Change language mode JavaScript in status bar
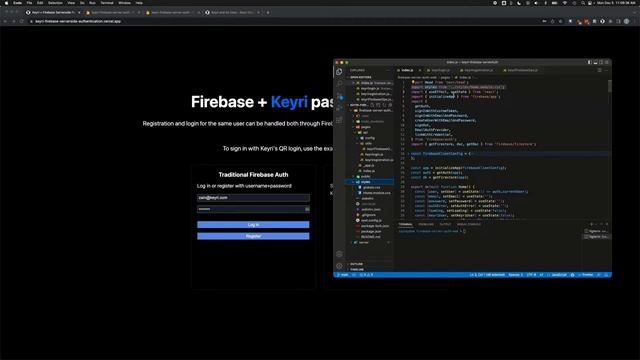Image resolution: width=640 pixels, height=360 pixels. coord(559,275)
